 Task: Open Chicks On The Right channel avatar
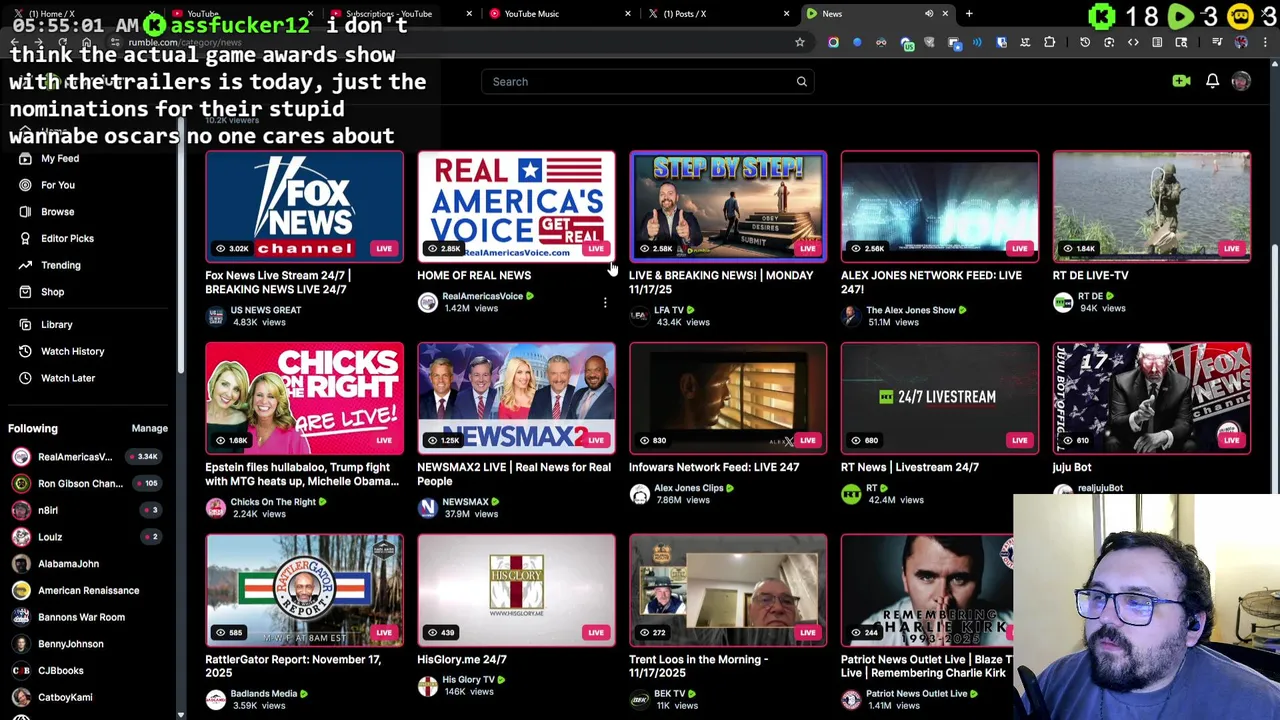[215, 508]
